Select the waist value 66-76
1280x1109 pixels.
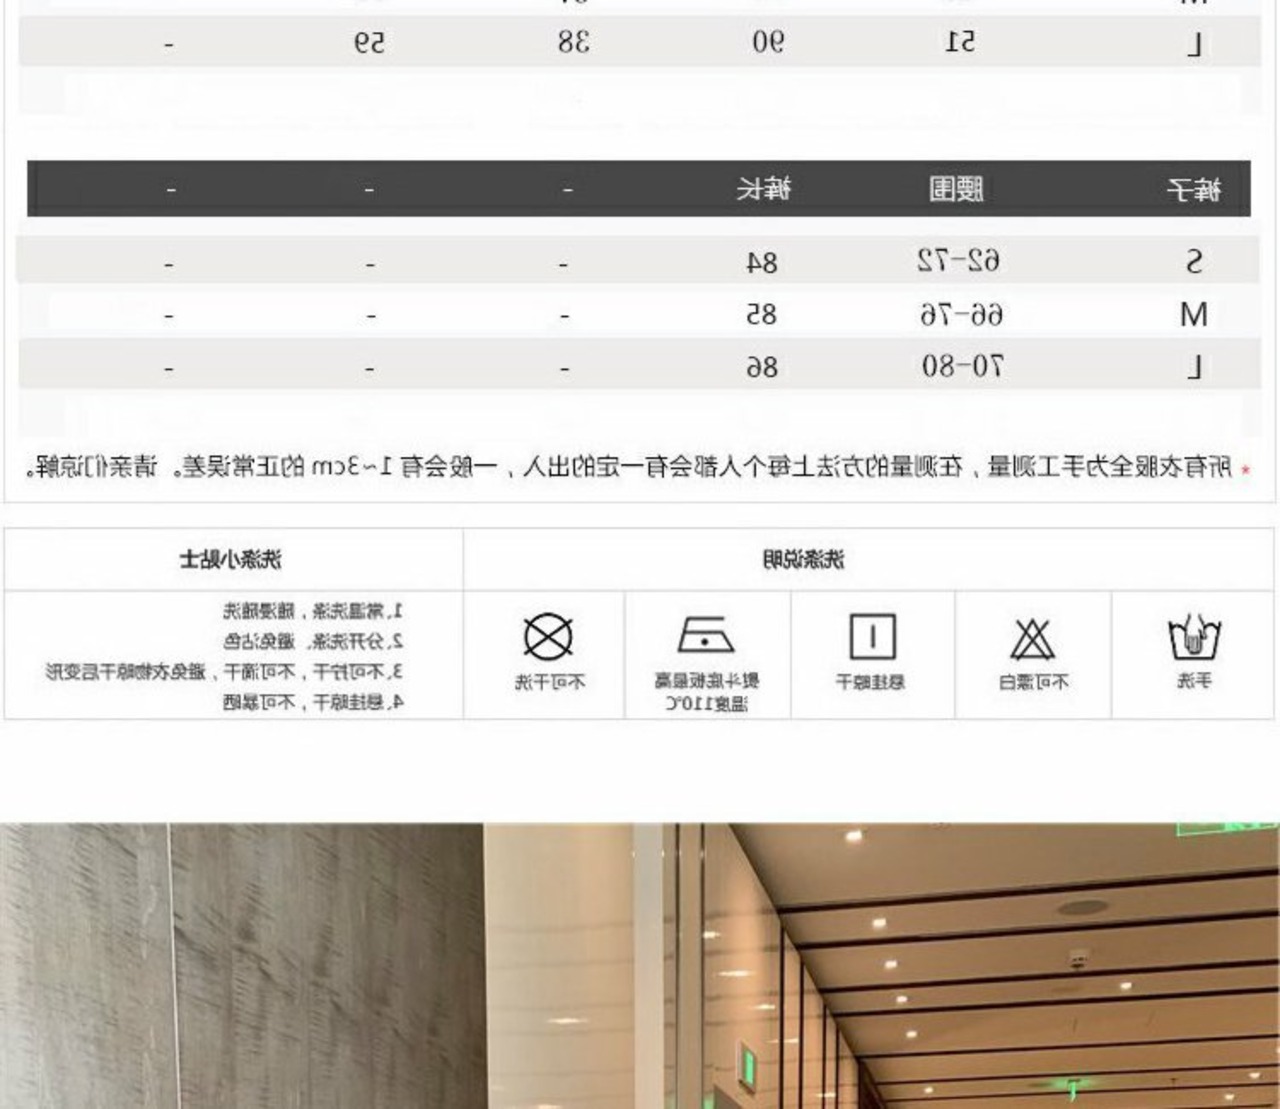coord(961,315)
